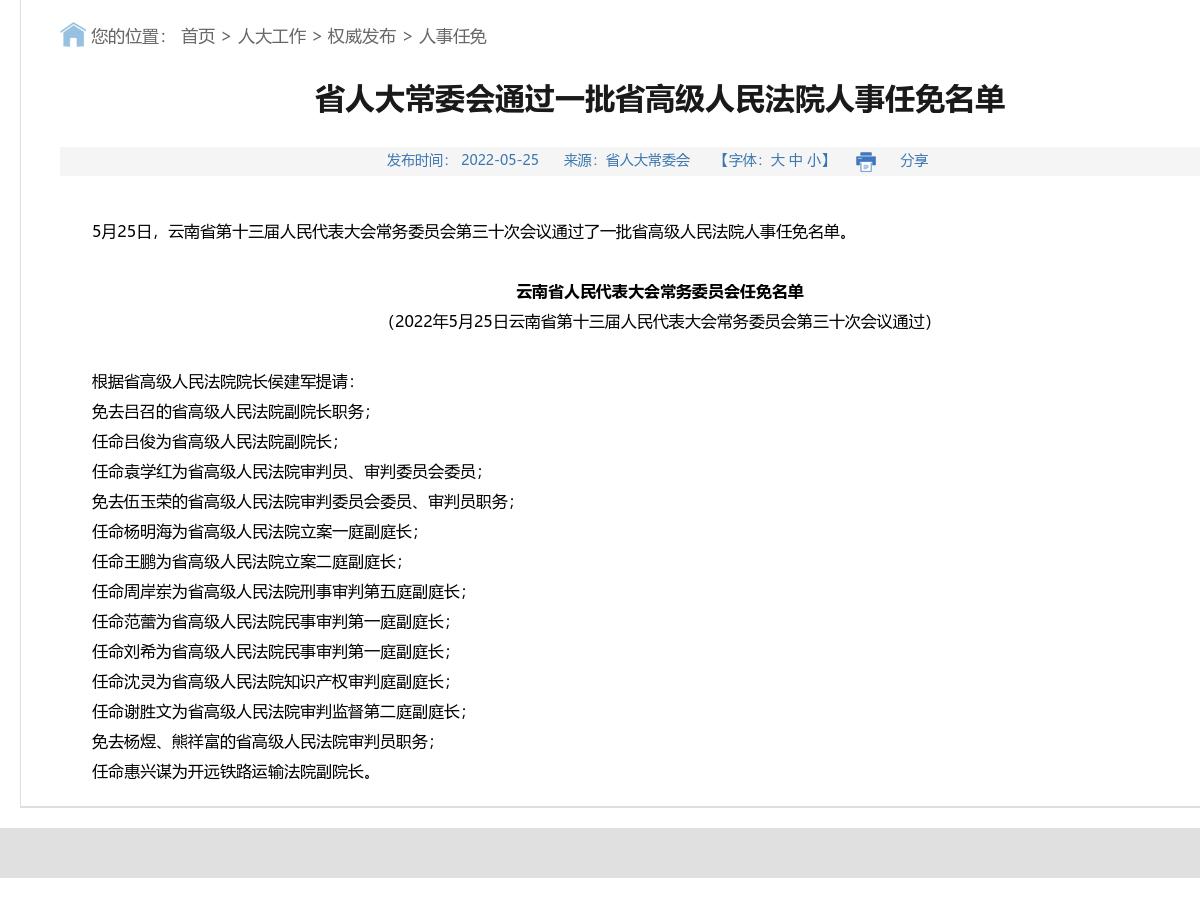Set font size to 中
The height and width of the screenshot is (900, 1200).
(795, 160)
